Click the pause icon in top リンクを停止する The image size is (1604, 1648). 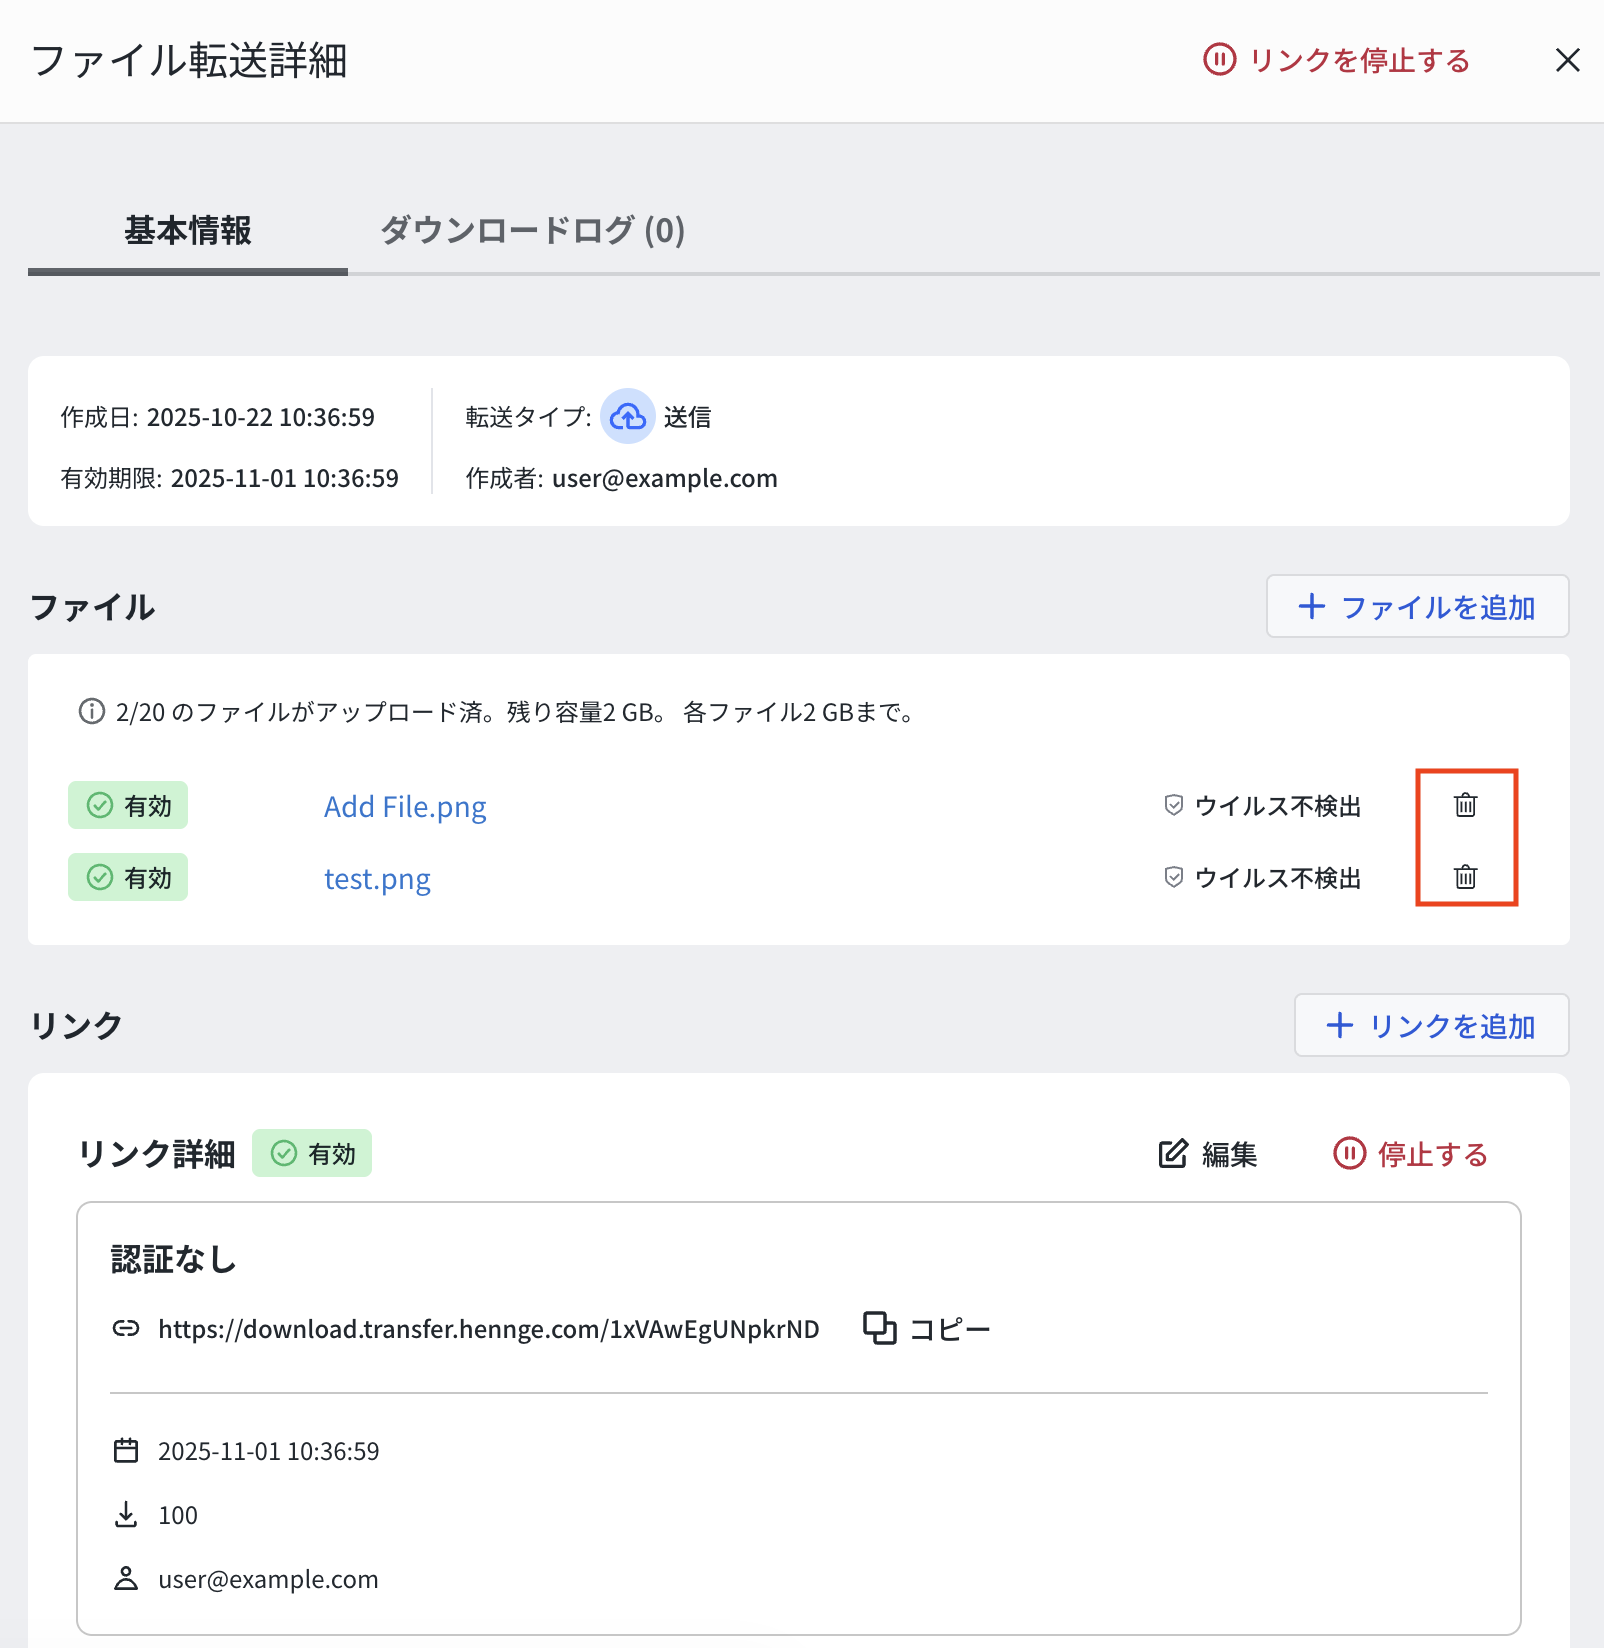tap(1219, 59)
